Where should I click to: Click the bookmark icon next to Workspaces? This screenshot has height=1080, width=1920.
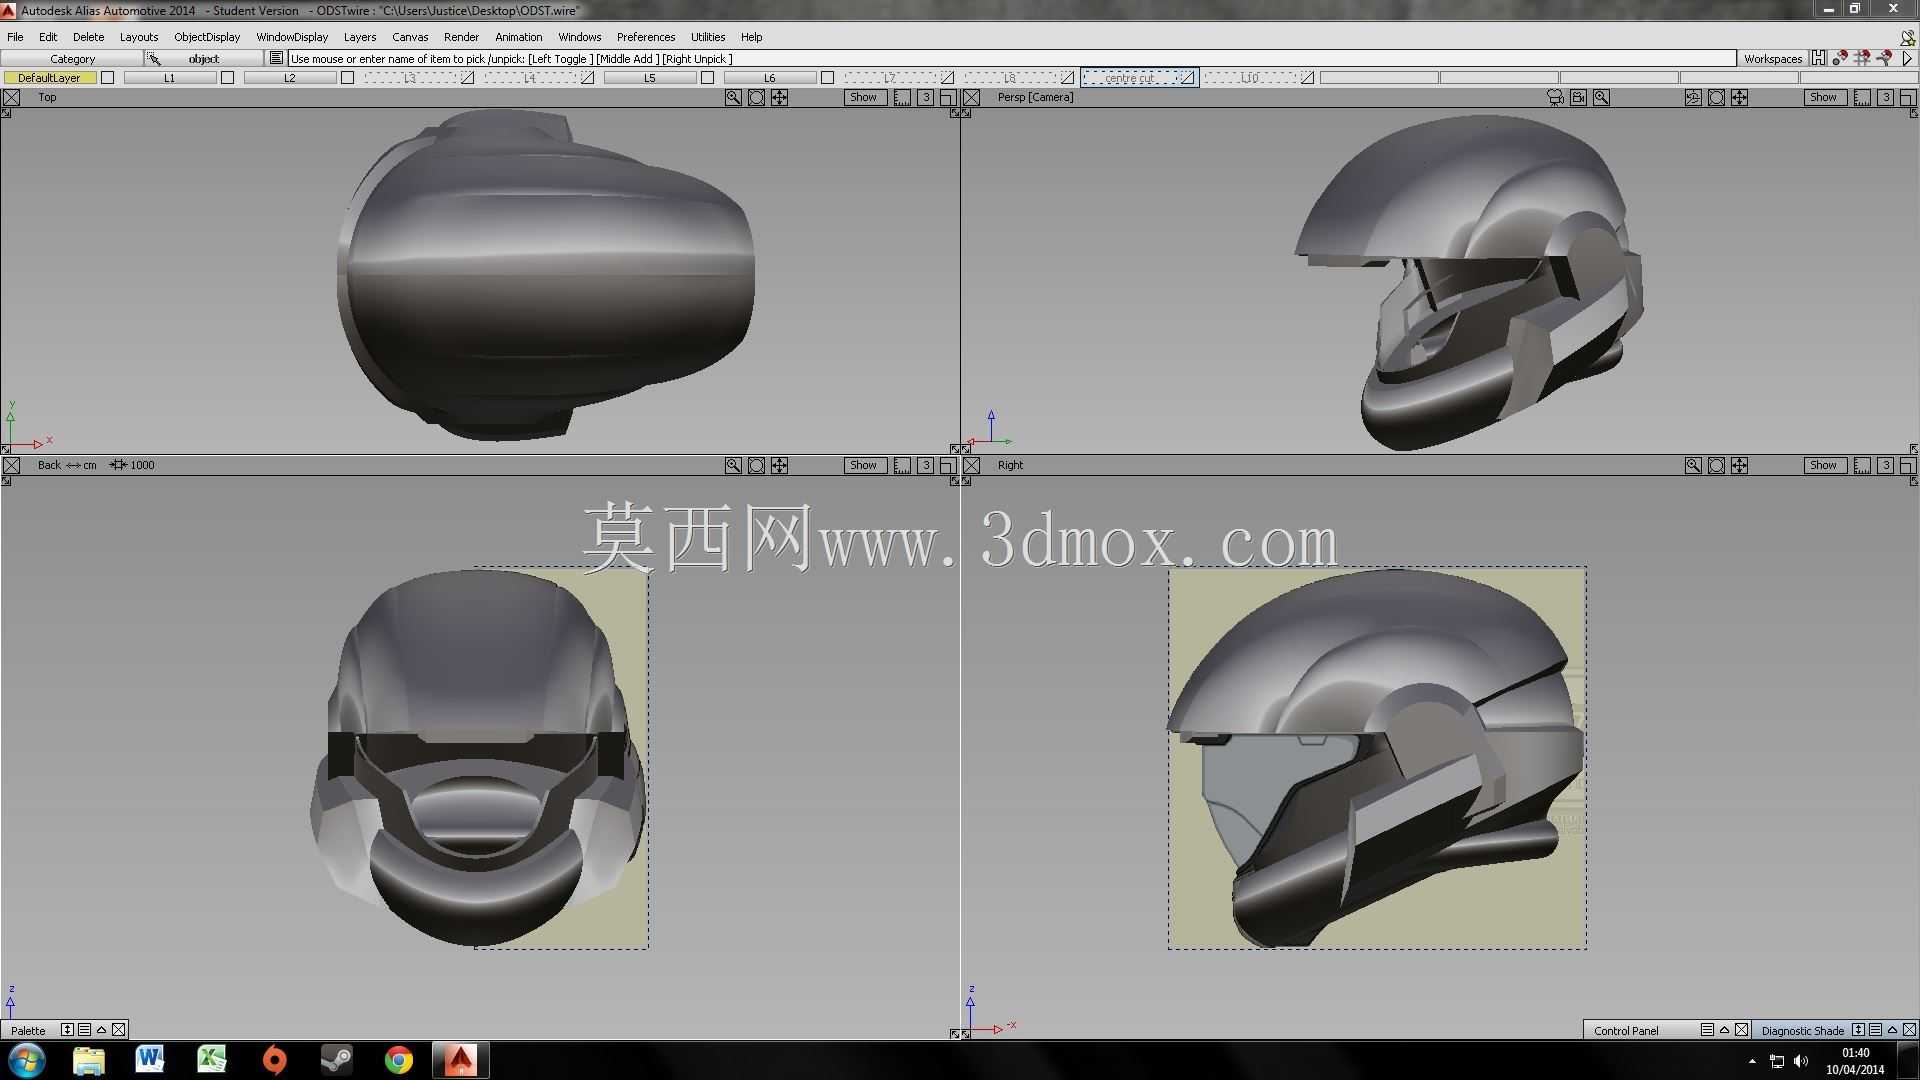click(x=1818, y=59)
